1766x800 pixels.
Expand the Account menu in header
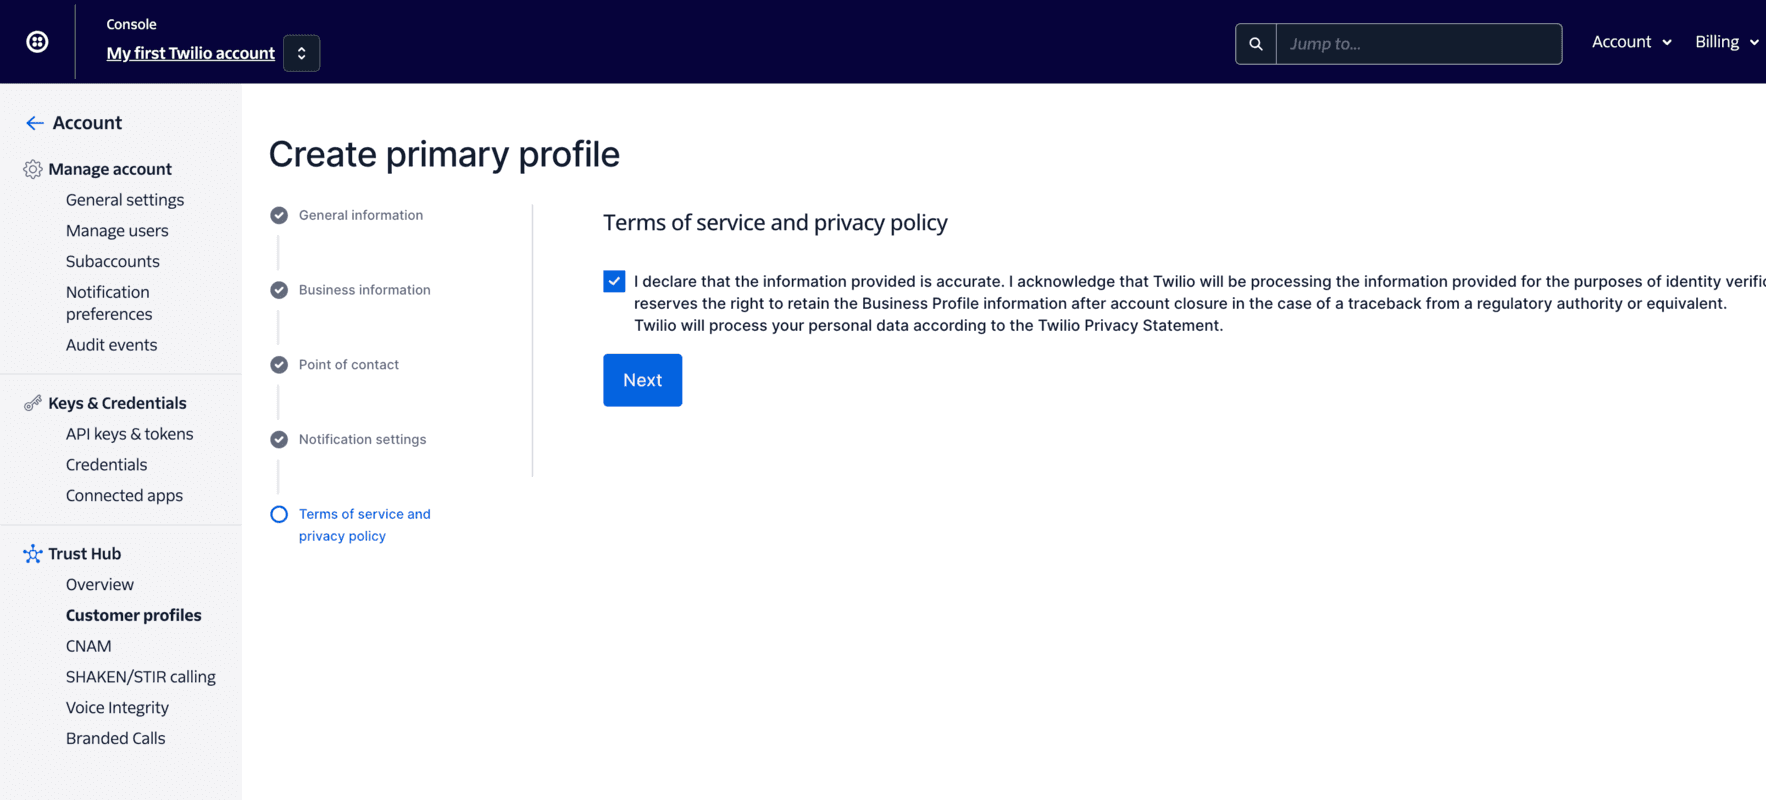click(x=1631, y=42)
